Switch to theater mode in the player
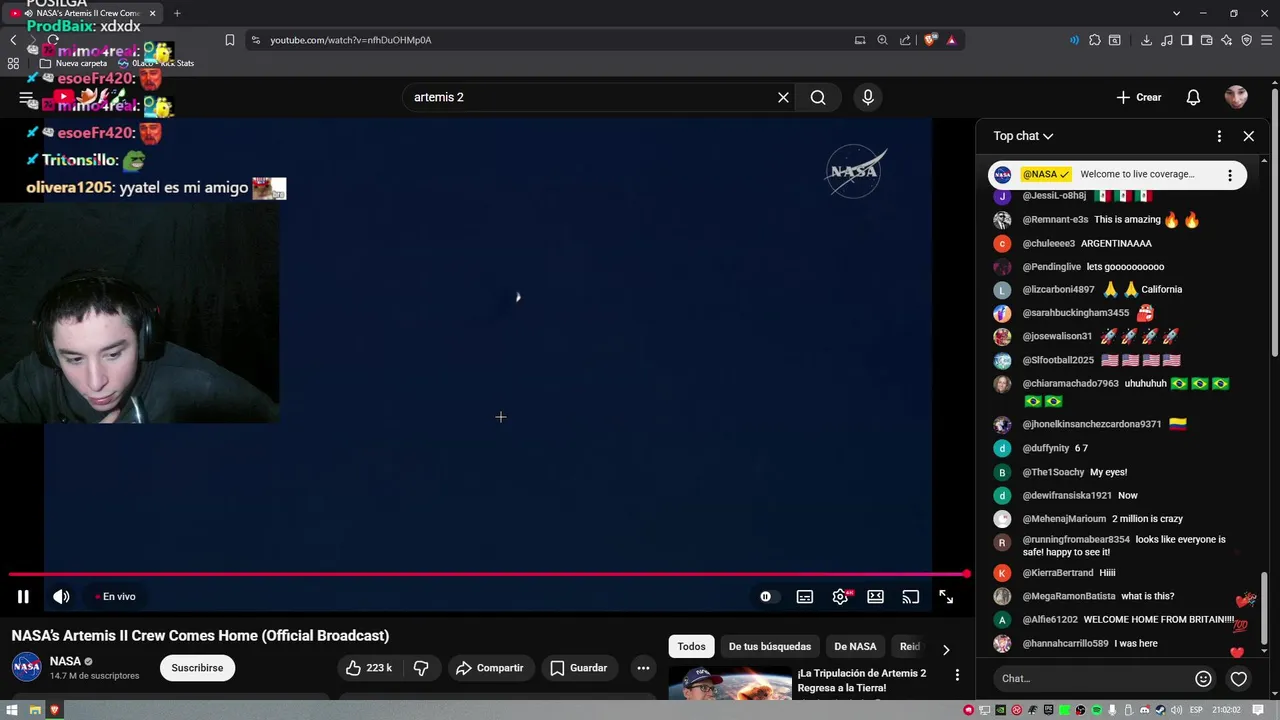1280x720 pixels. 876,597
